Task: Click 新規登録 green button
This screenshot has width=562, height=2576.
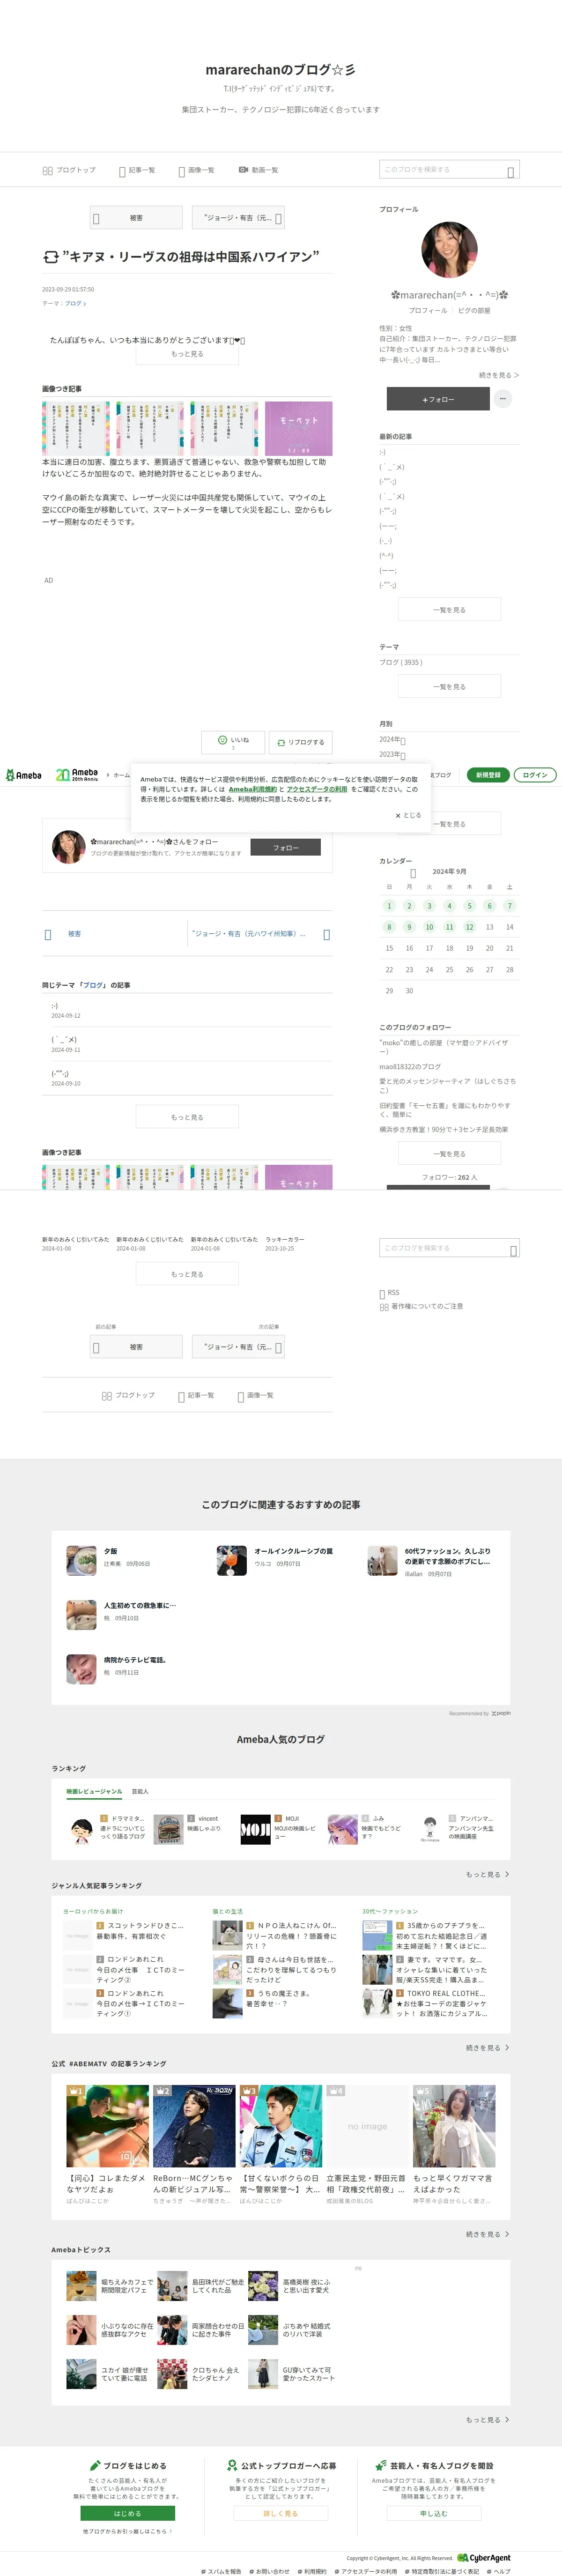Action: 488,775
